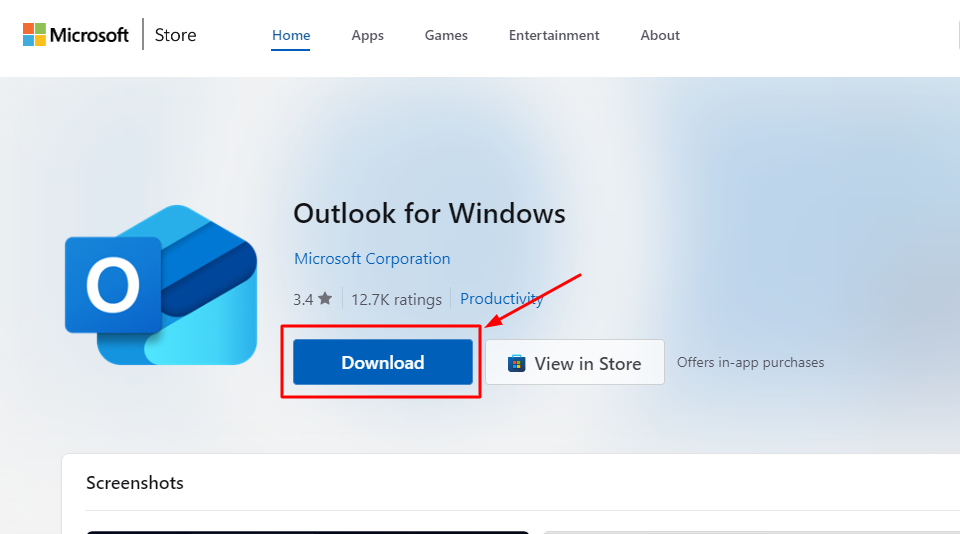
Task: Click the Download button
Action: tap(383, 362)
